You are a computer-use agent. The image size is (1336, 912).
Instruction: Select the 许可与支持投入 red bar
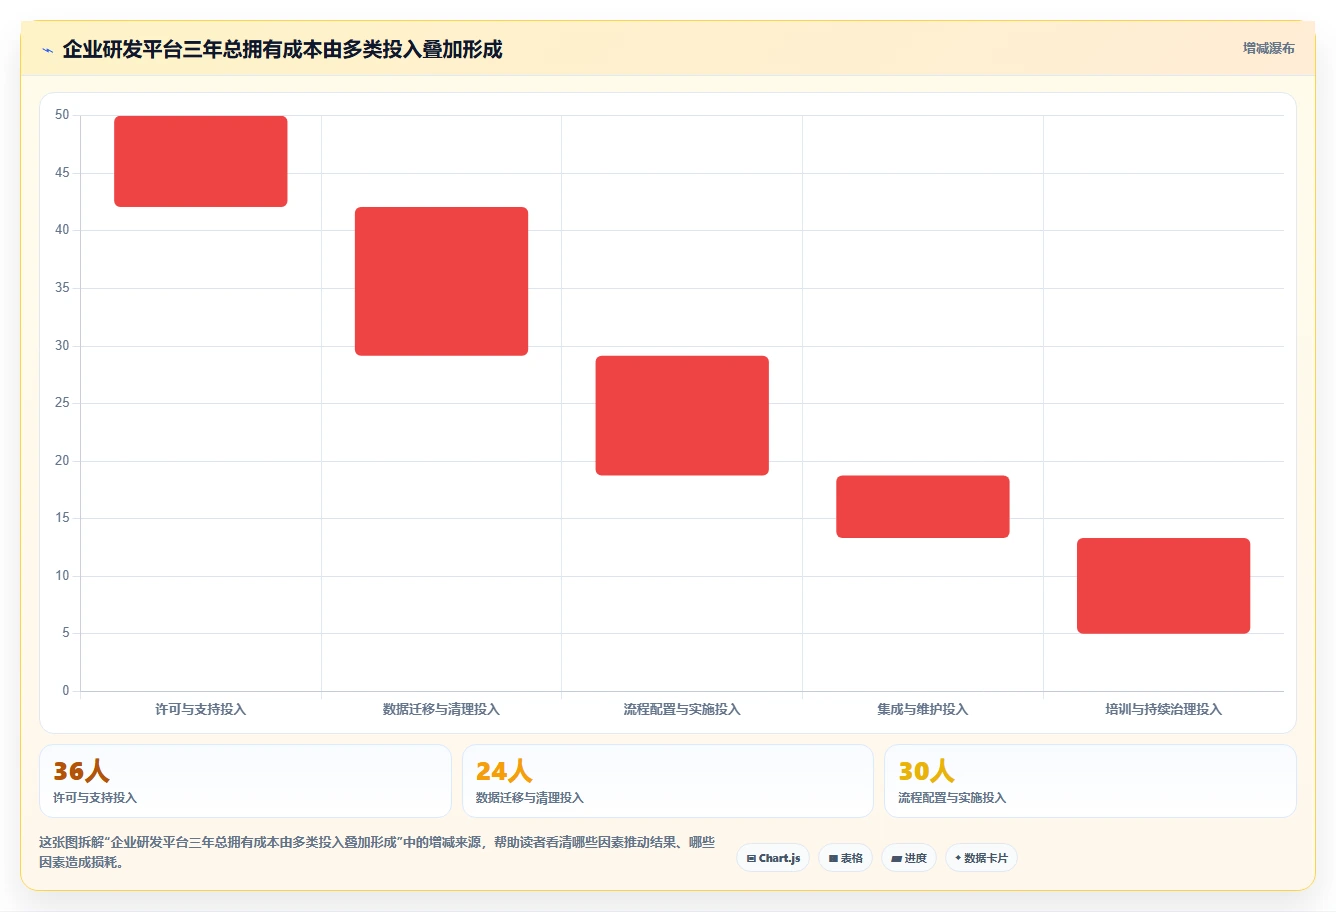click(x=201, y=161)
